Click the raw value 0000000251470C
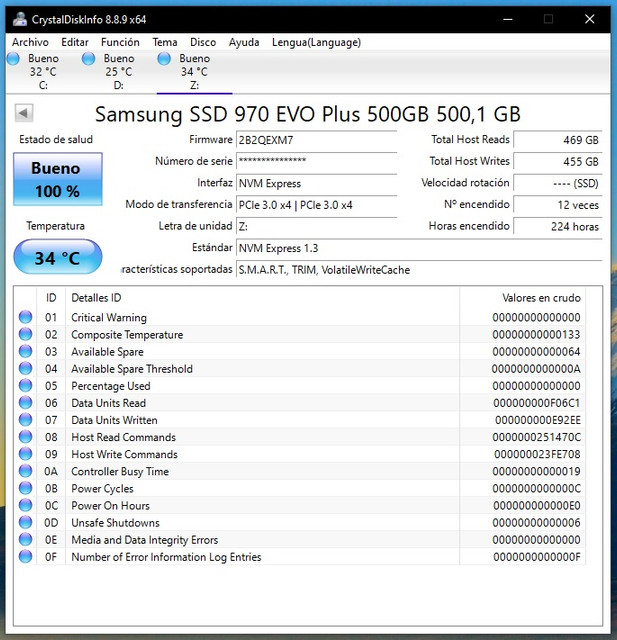The height and width of the screenshot is (640, 617). [536, 437]
